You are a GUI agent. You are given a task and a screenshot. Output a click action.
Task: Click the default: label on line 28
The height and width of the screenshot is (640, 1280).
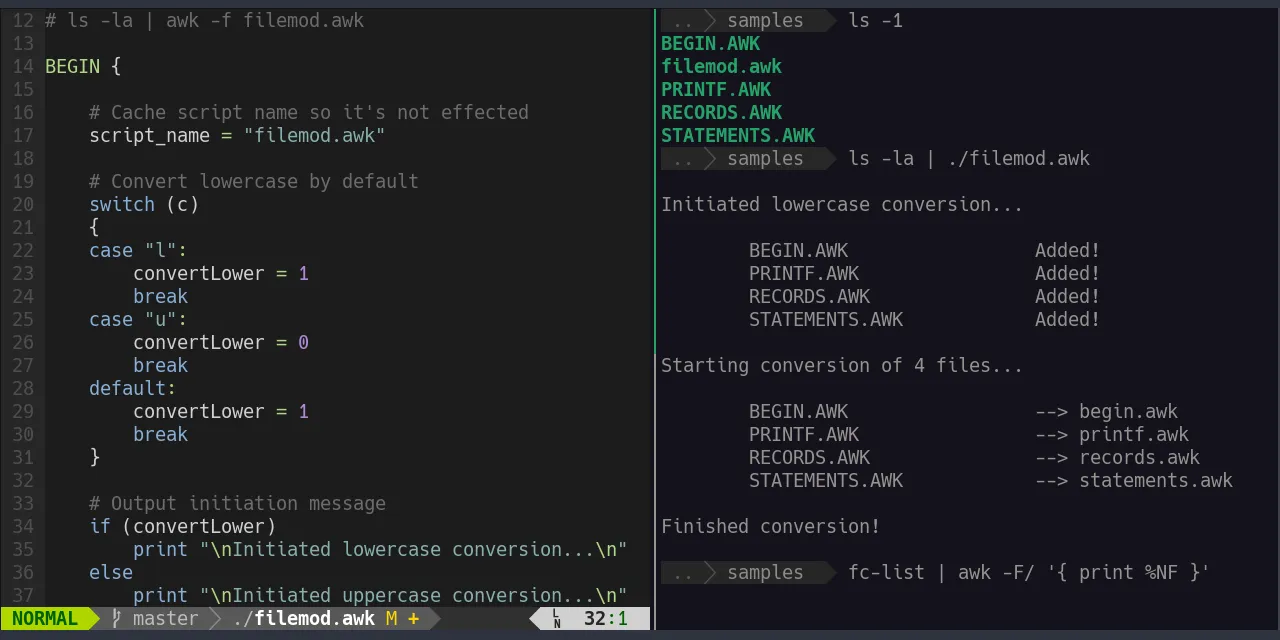coord(132,389)
